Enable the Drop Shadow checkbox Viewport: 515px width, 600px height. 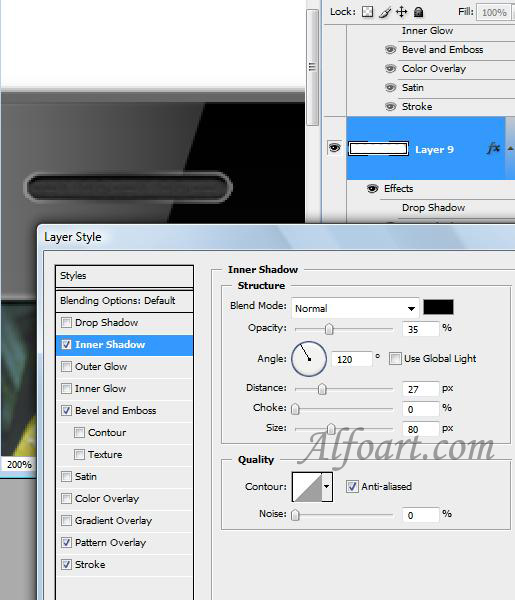(66, 323)
